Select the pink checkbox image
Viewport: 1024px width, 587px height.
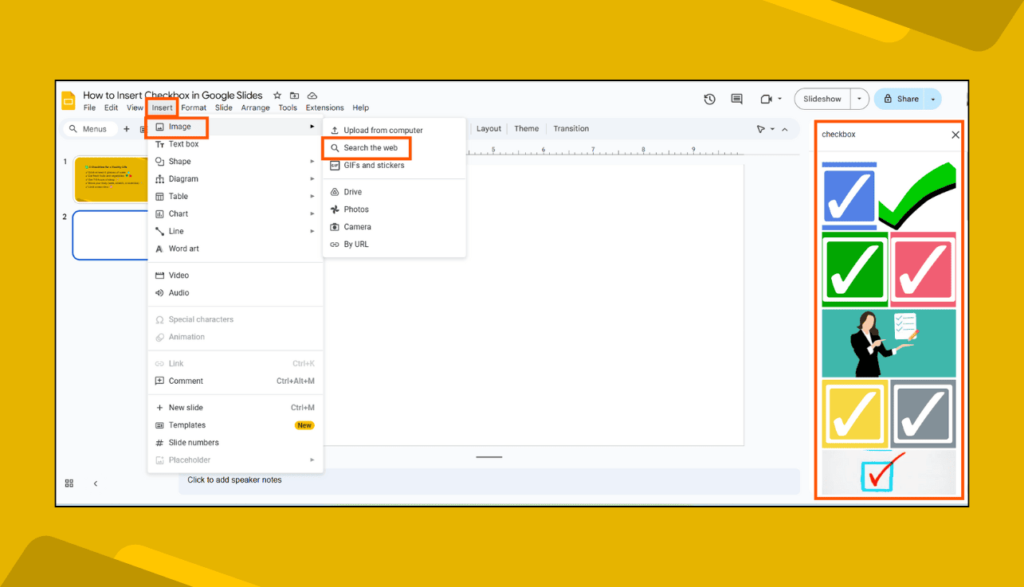(923, 270)
